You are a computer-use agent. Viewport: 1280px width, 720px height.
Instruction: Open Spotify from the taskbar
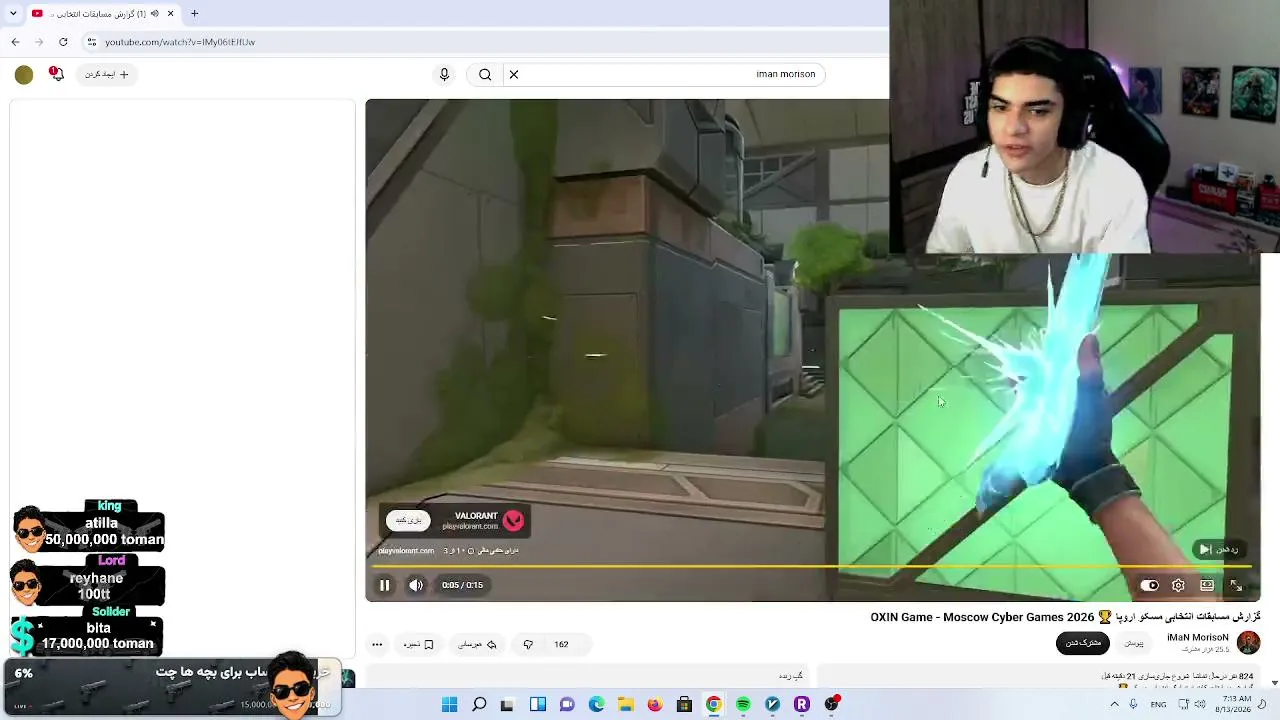743,705
